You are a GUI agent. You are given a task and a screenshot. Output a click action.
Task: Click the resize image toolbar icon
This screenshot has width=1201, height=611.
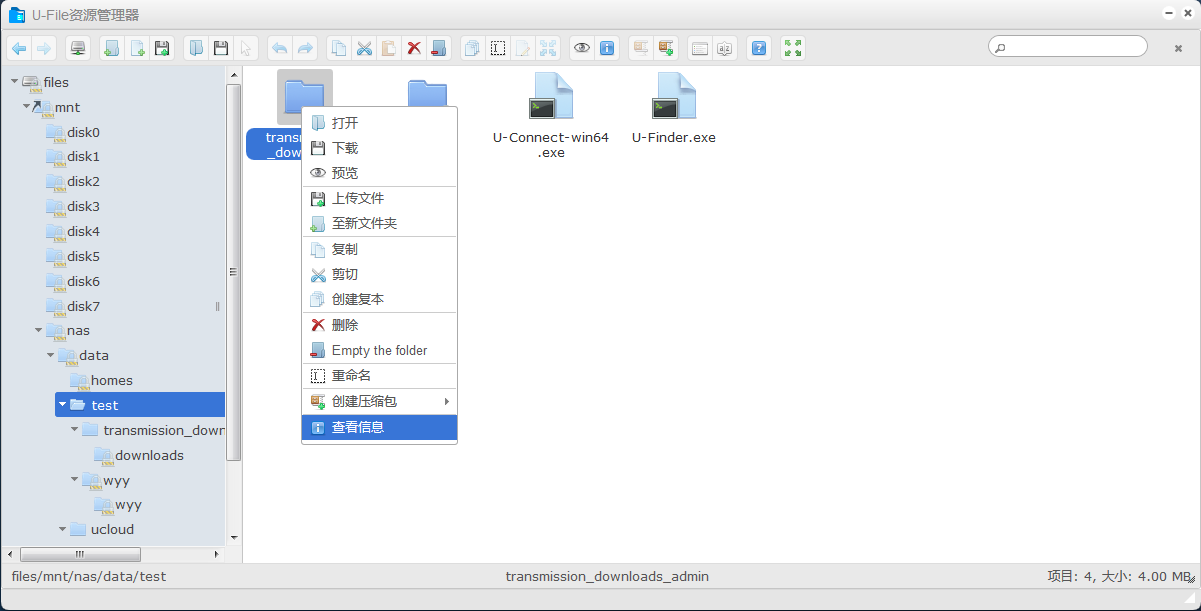tap(548, 48)
